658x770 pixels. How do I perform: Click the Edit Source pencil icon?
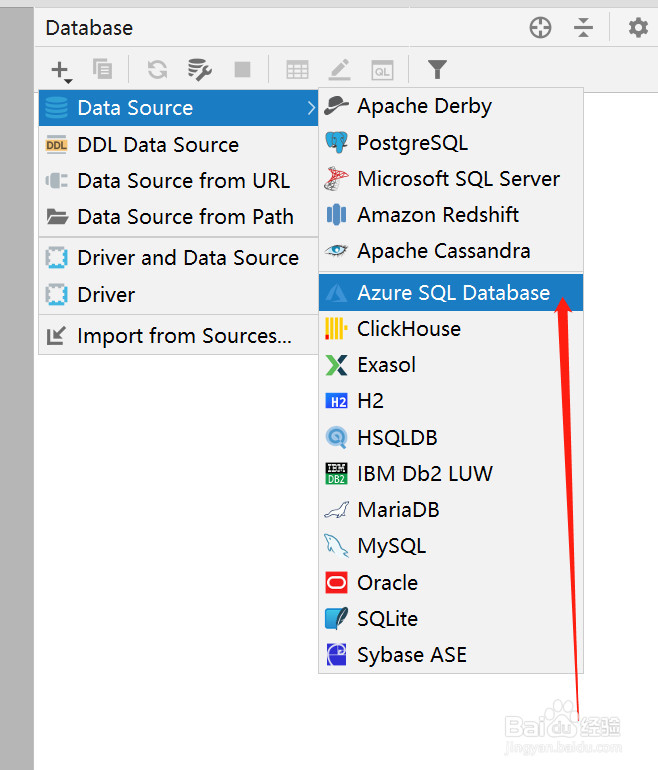(339, 69)
